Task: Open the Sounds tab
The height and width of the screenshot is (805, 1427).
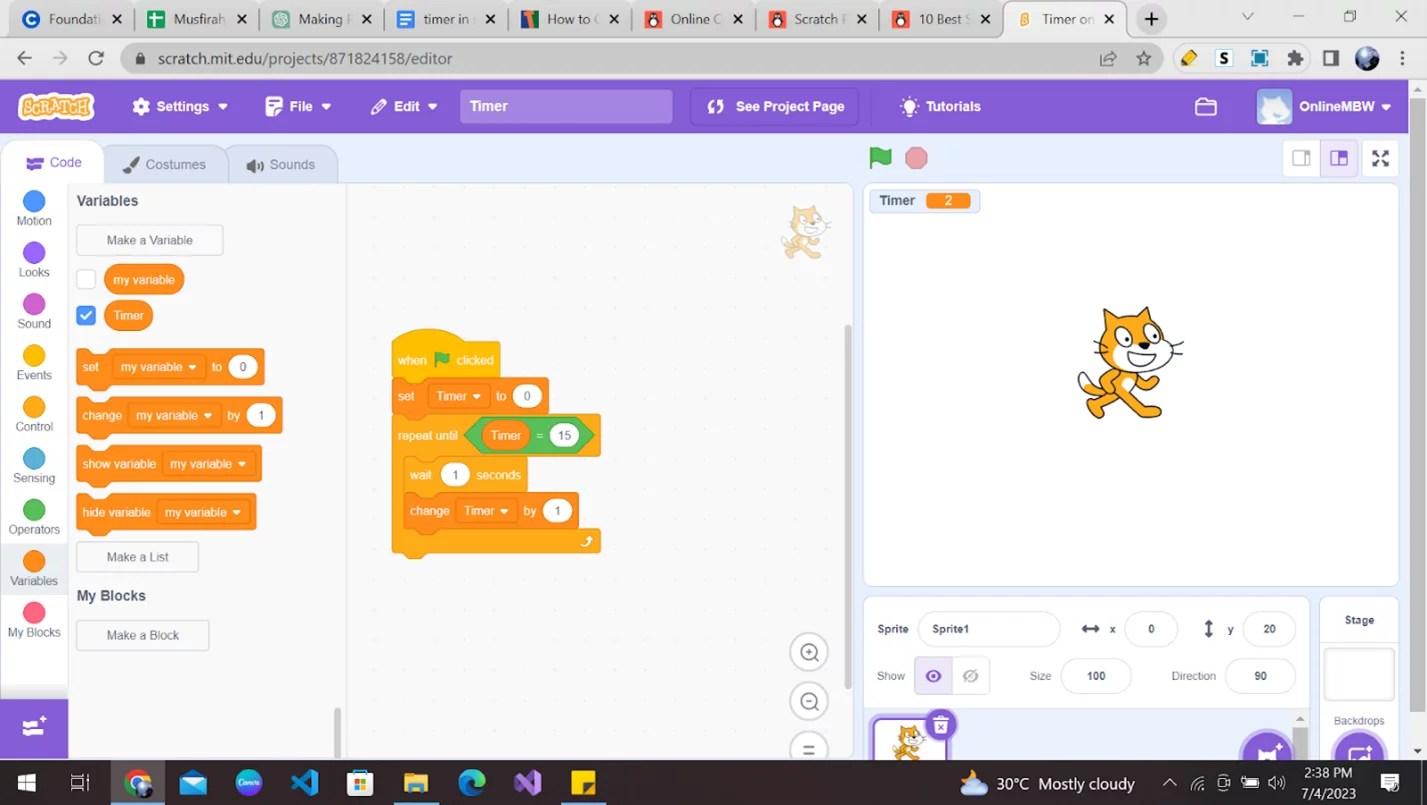Action: 283,163
